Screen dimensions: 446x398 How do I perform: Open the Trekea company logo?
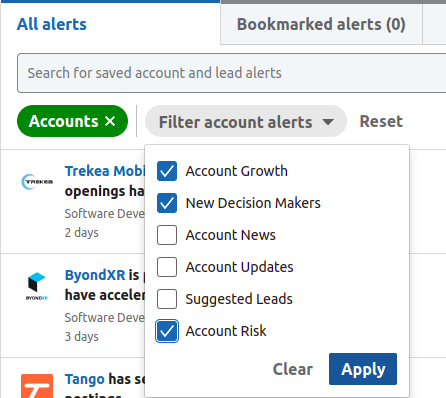[37, 182]
